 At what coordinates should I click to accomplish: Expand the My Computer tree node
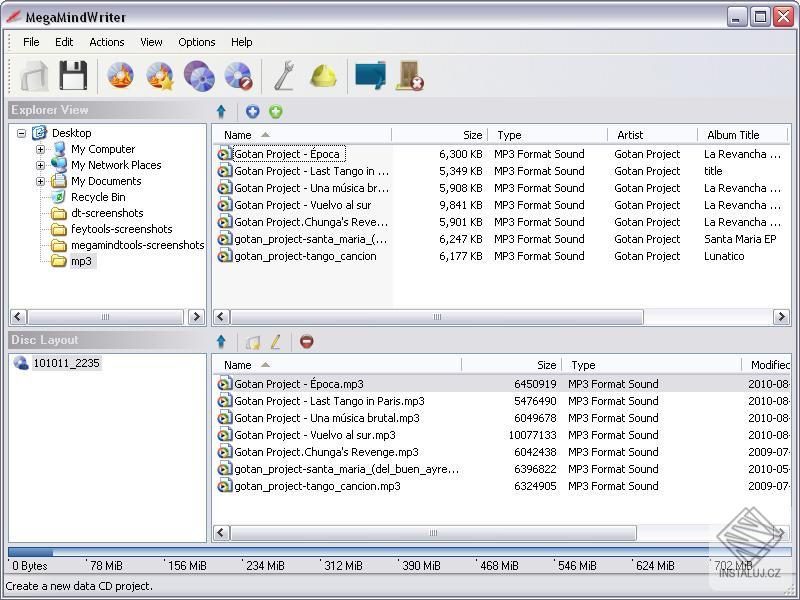tap(41, 149)
